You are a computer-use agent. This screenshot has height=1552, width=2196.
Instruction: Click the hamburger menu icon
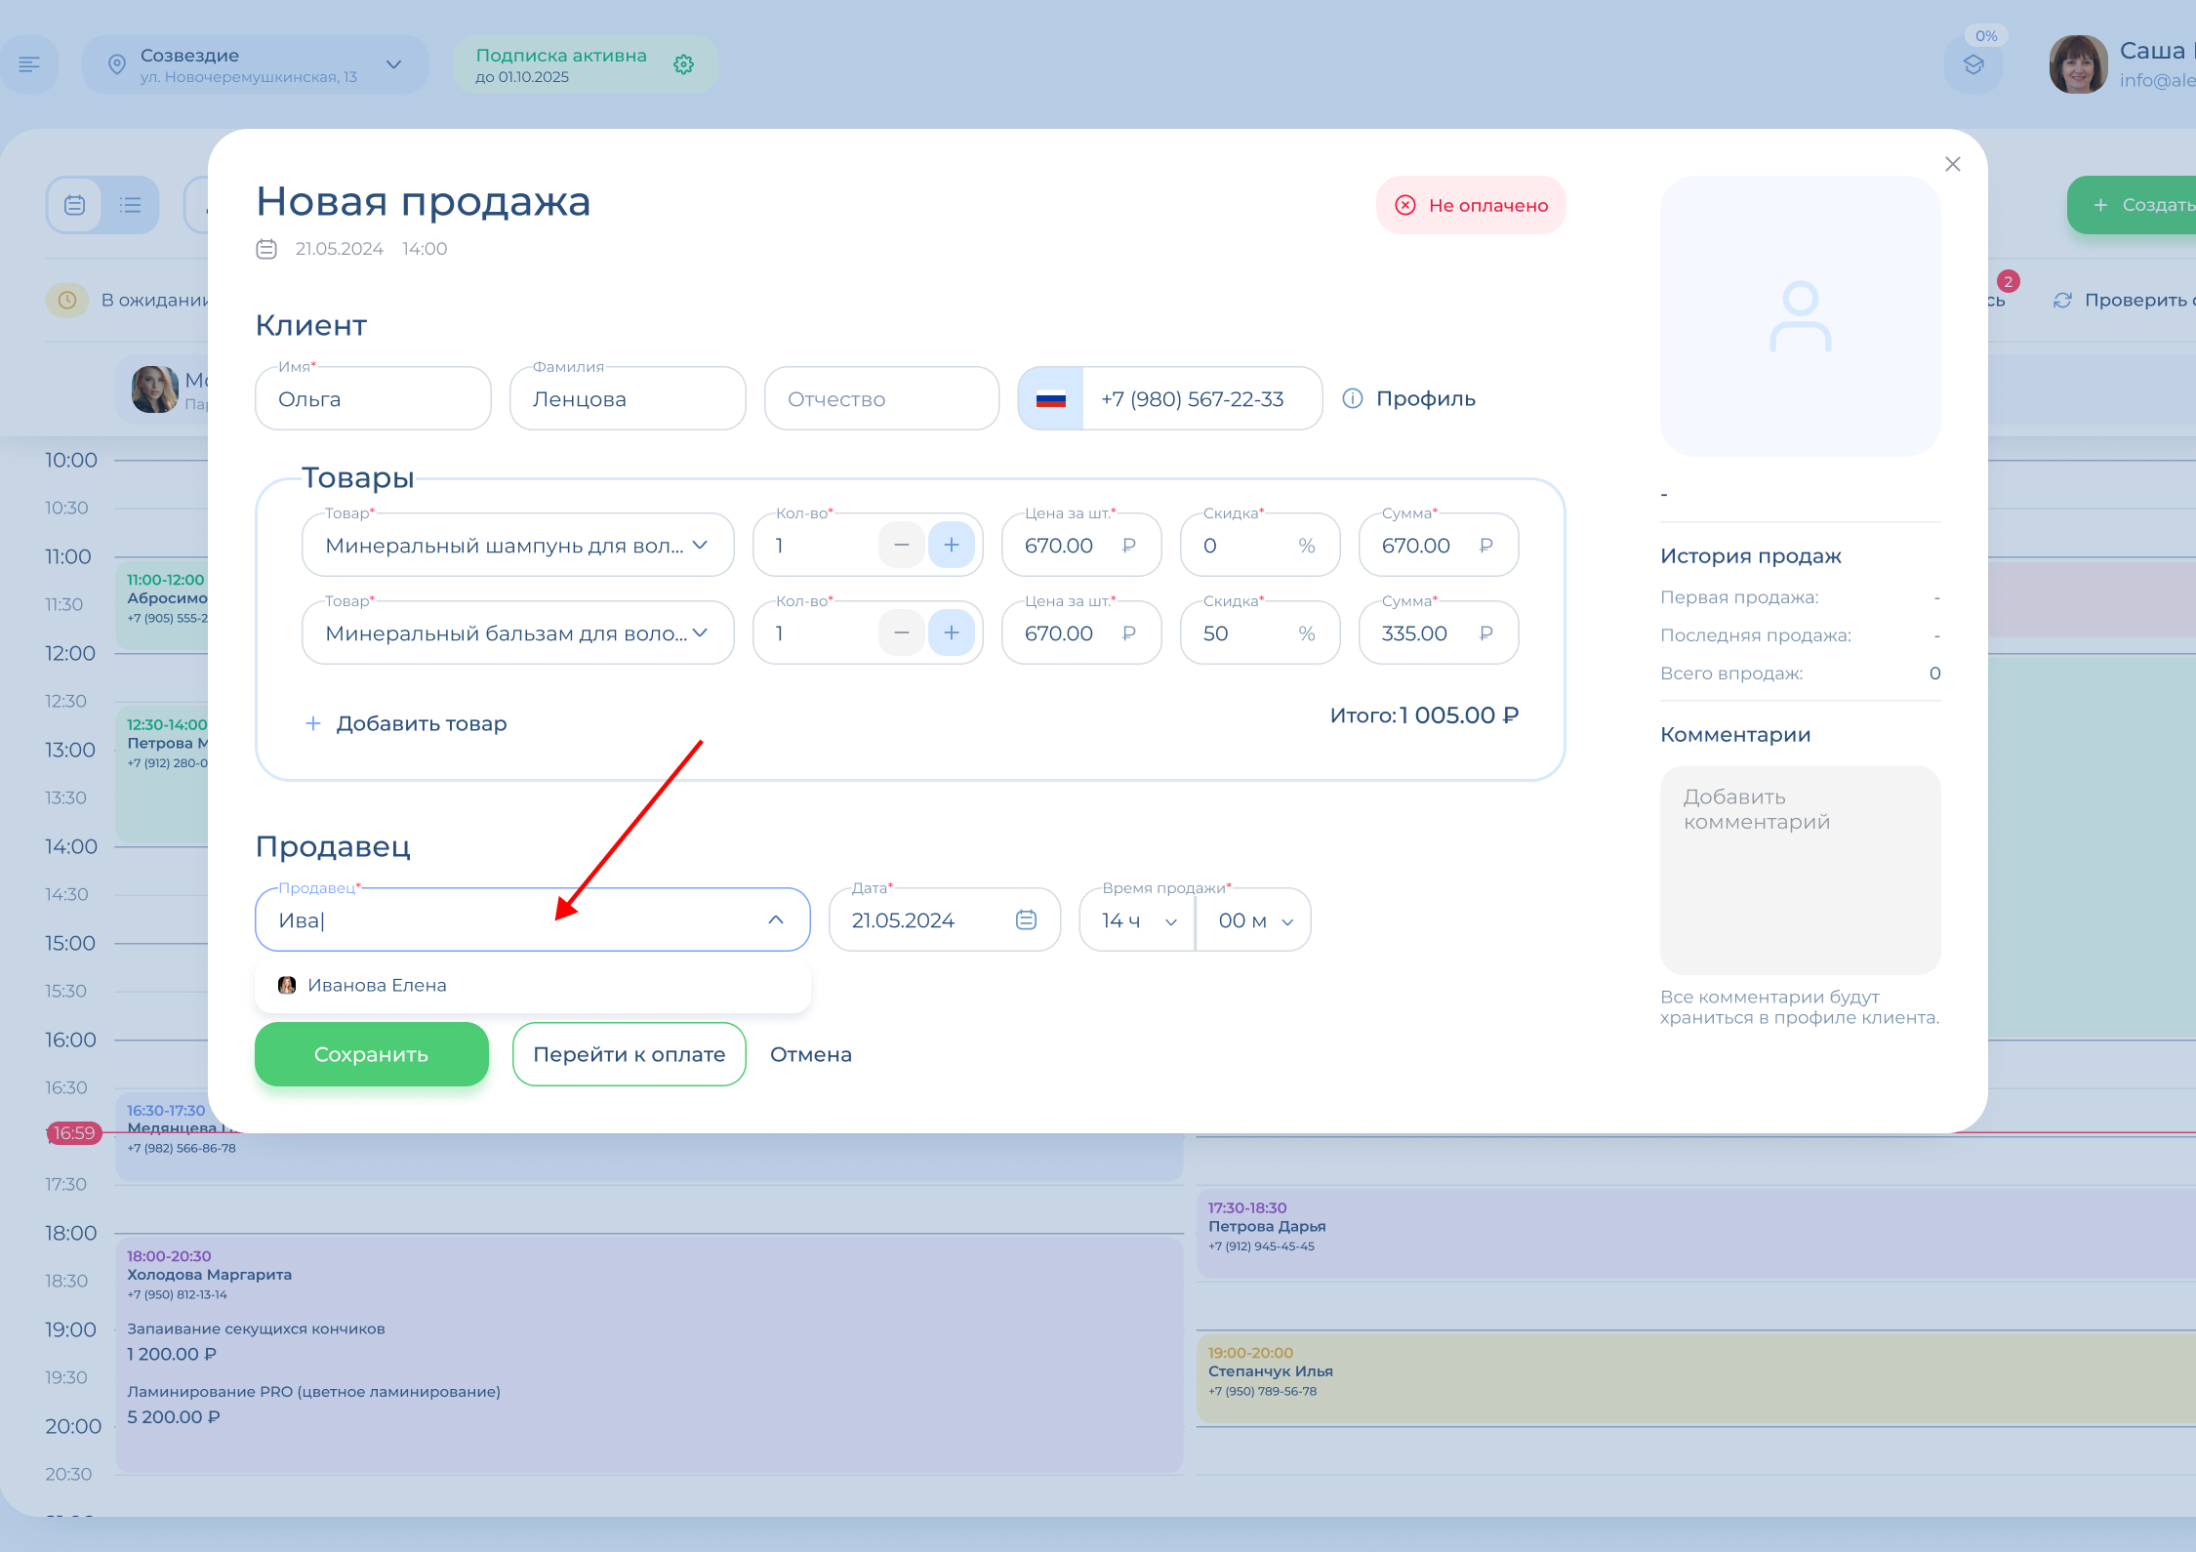[29, 65]
